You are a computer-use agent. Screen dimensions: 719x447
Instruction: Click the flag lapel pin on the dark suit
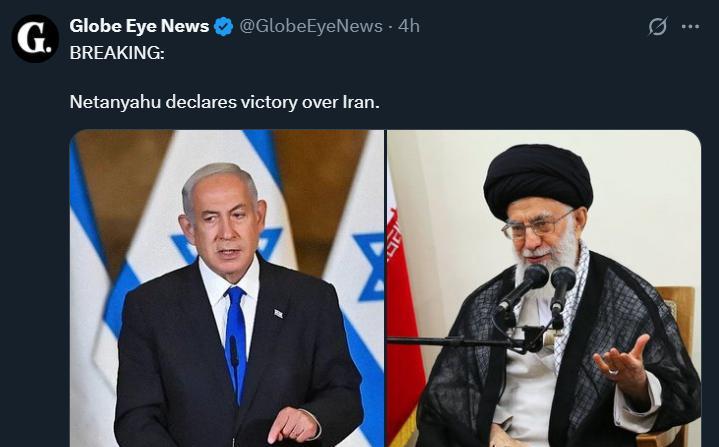(278, 314)
